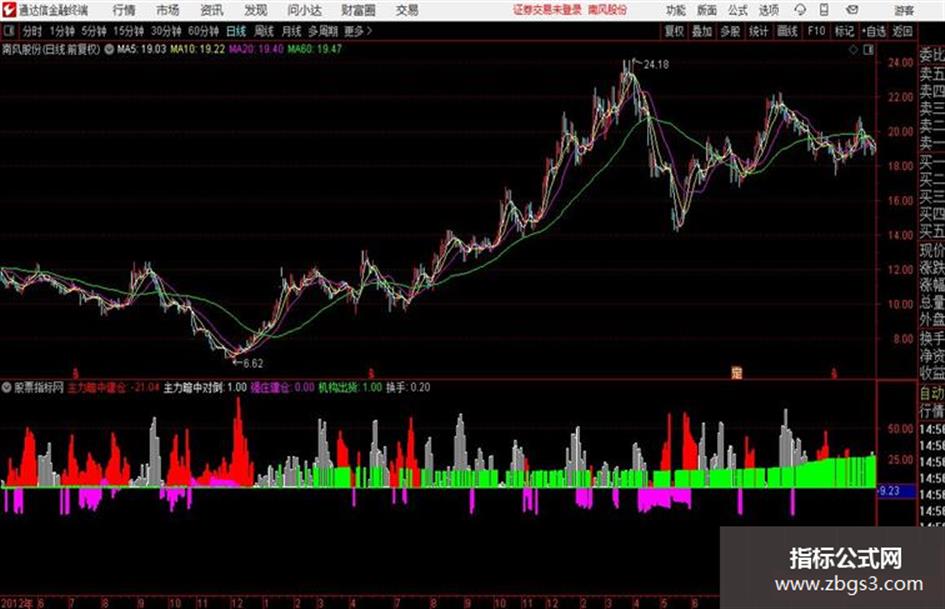Select the 周线 weekly period tab
945x609 pixels.
pos(264,31)
